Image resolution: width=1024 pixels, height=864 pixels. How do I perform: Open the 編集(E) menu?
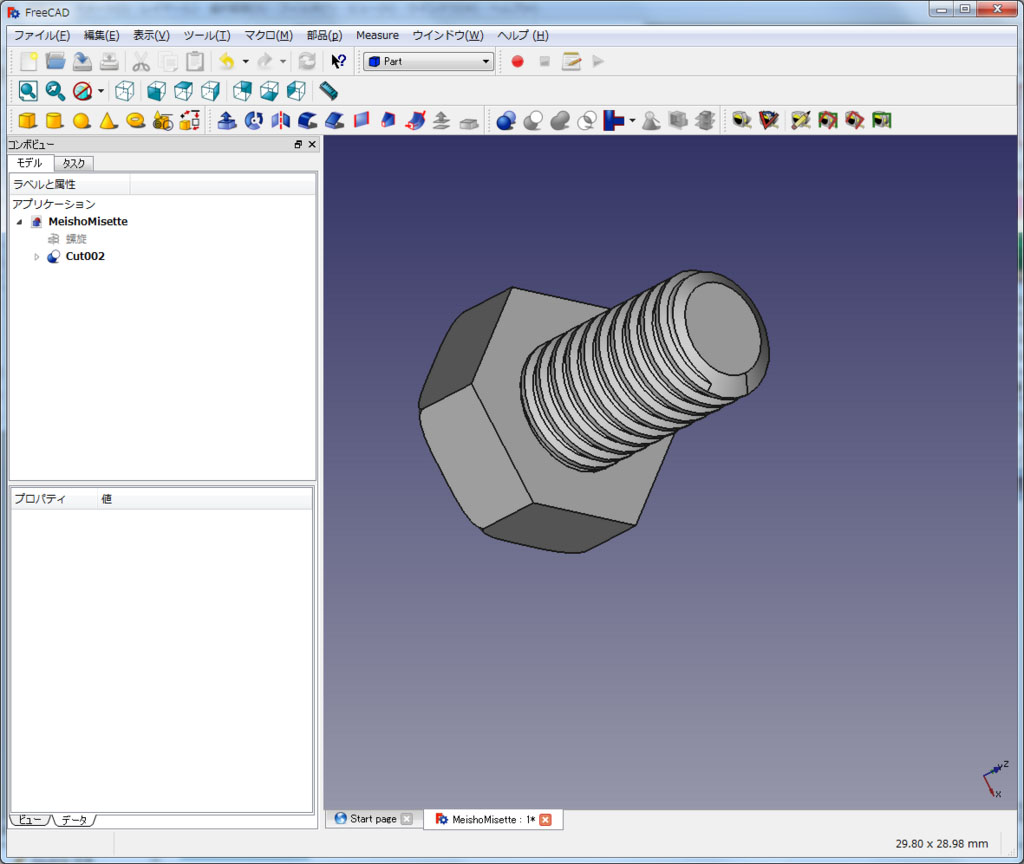[x=101, y=35]
